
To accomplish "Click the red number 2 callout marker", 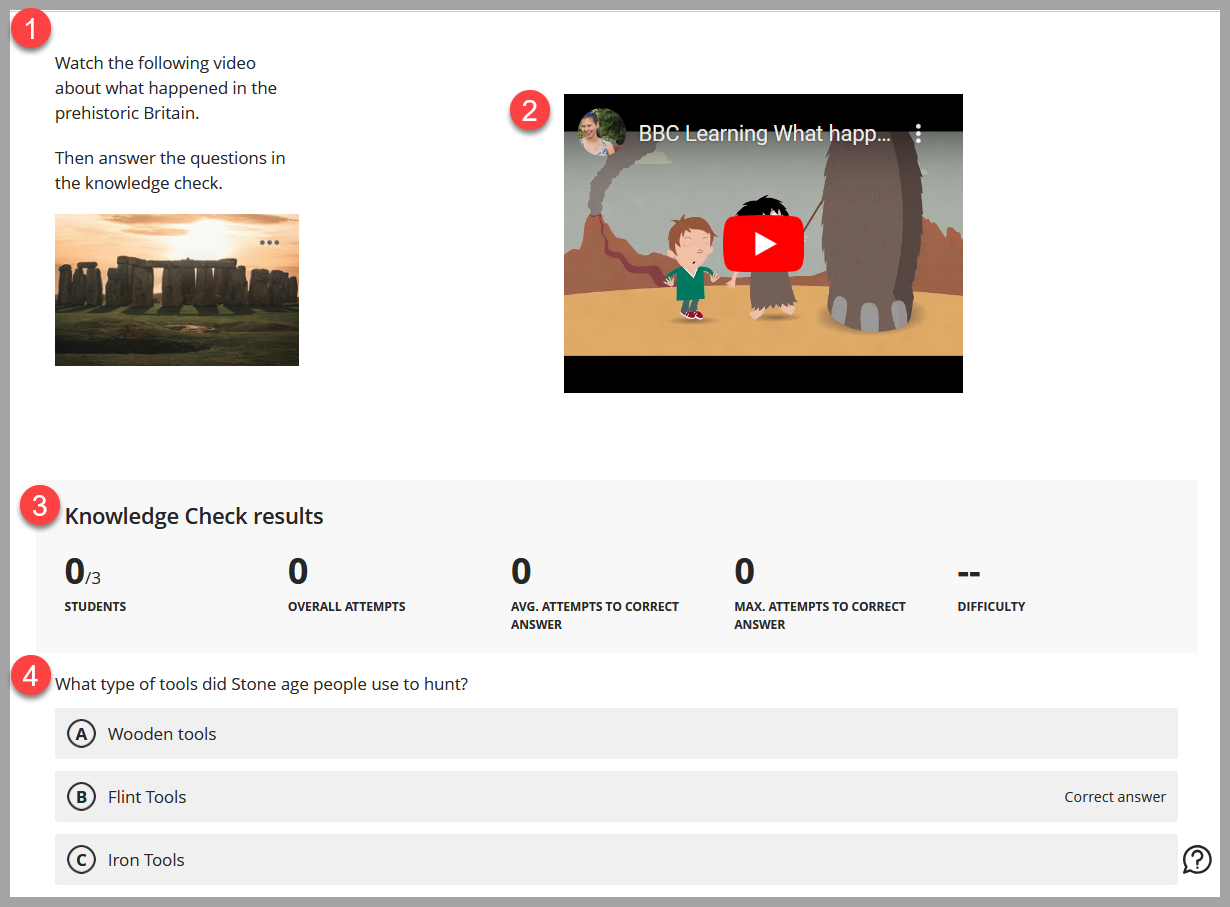I will point(530,110).
